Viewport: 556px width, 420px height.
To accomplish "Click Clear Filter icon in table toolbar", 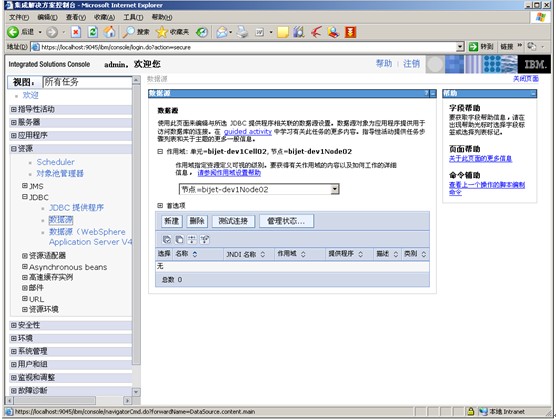I will (x=205, y=239).
